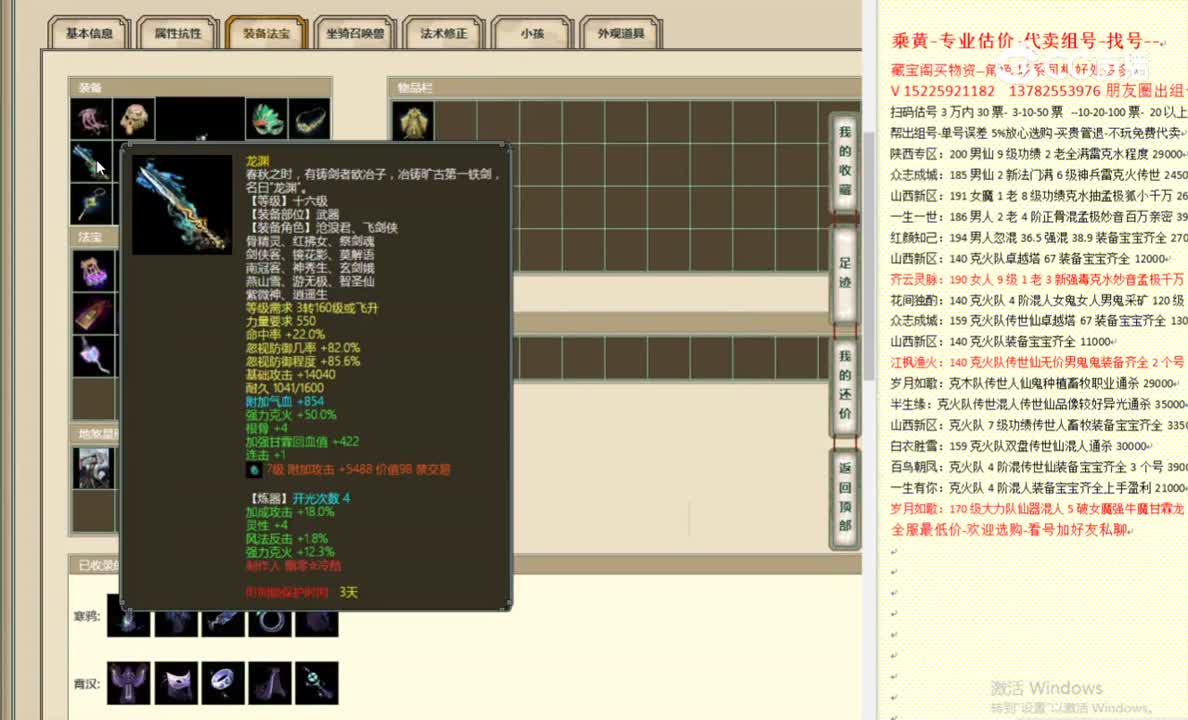This screenshot has height=720, width=1188.
Task: Select the staff icon in 青汉 row
Action: tap(317, 683)
